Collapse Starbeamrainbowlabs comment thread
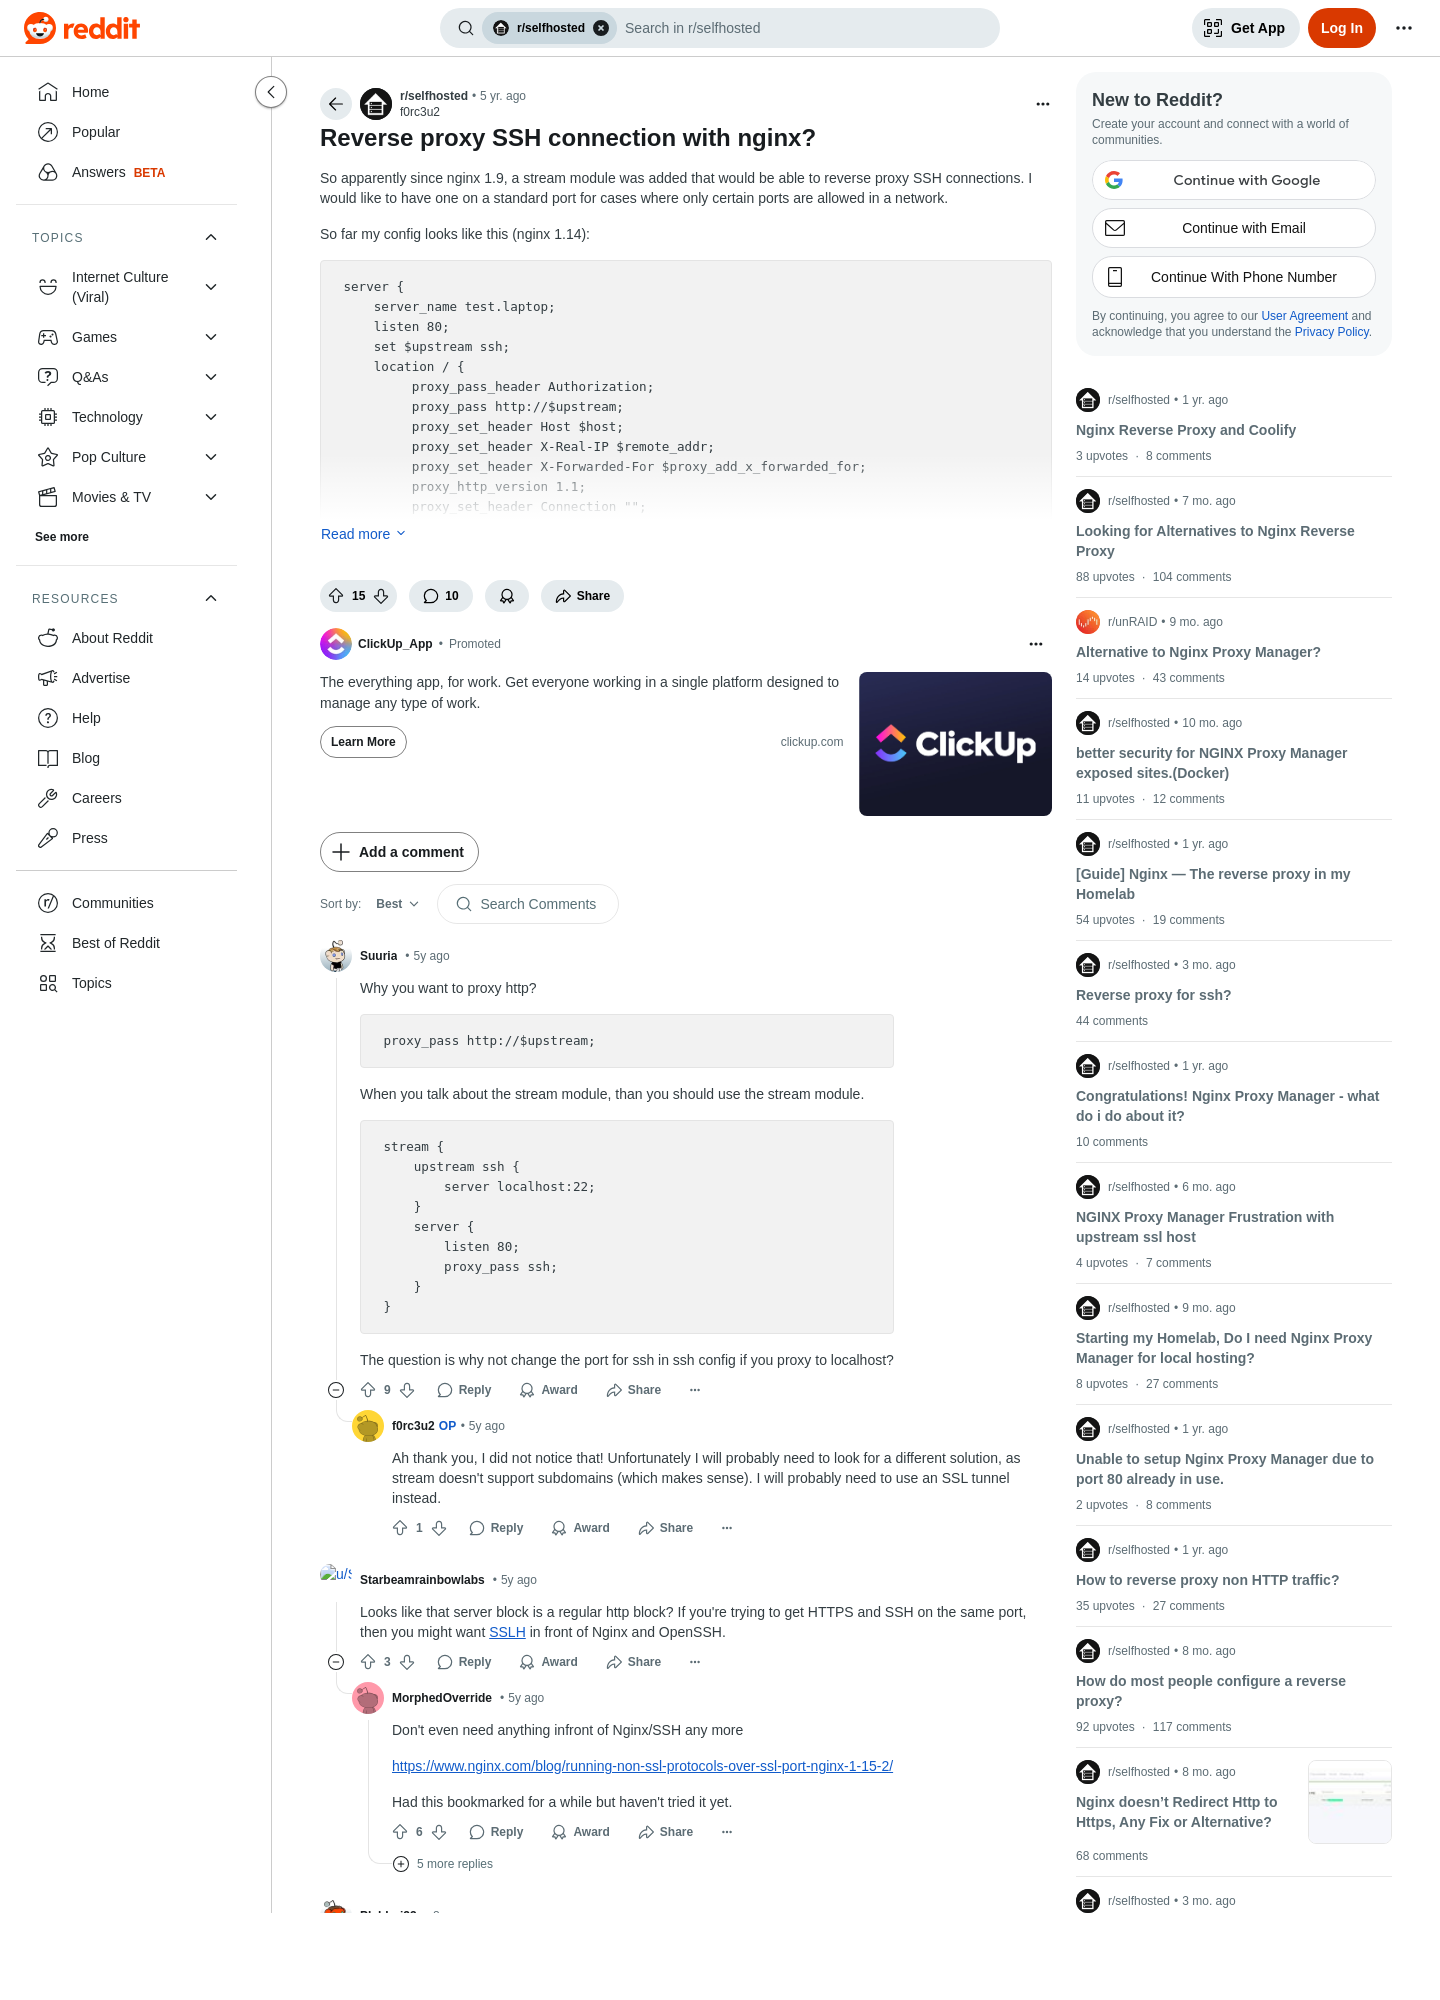This screenshot has width=1440, height=2000. pos(336,1662)
